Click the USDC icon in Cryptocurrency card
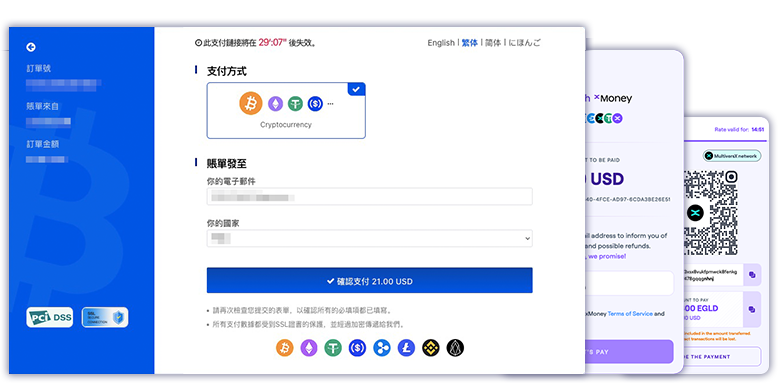 click(x=315, y=104)
